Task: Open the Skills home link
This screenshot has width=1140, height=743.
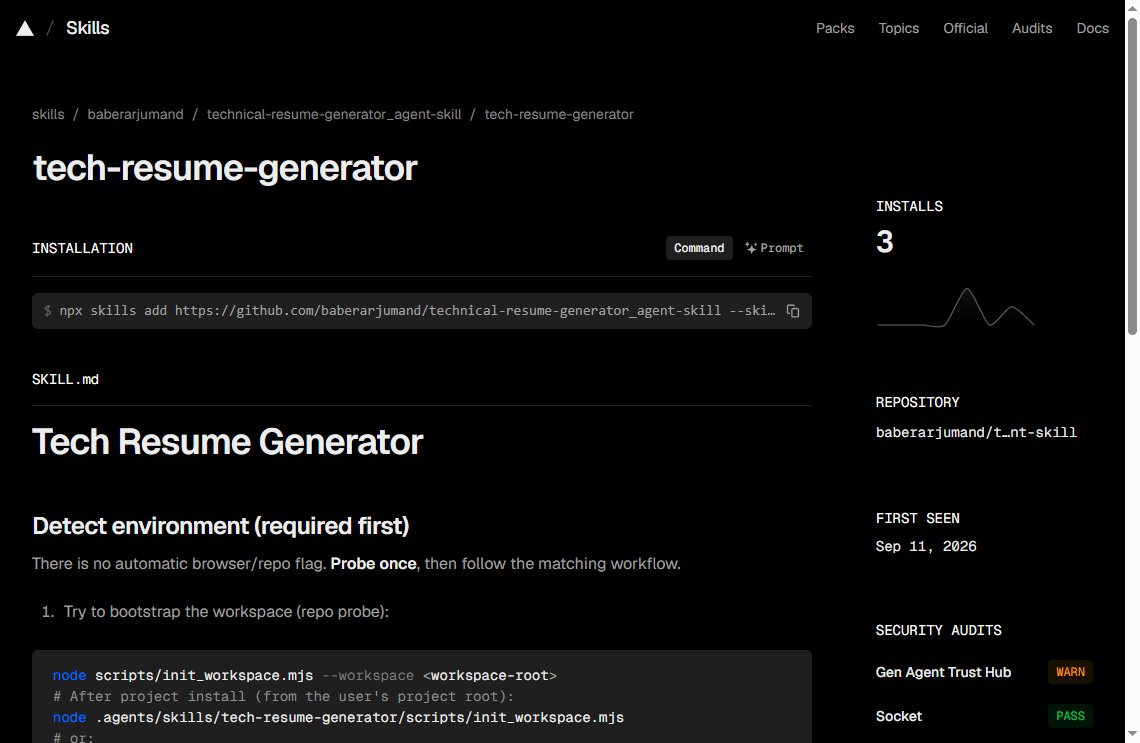Action: coord(87,28)
